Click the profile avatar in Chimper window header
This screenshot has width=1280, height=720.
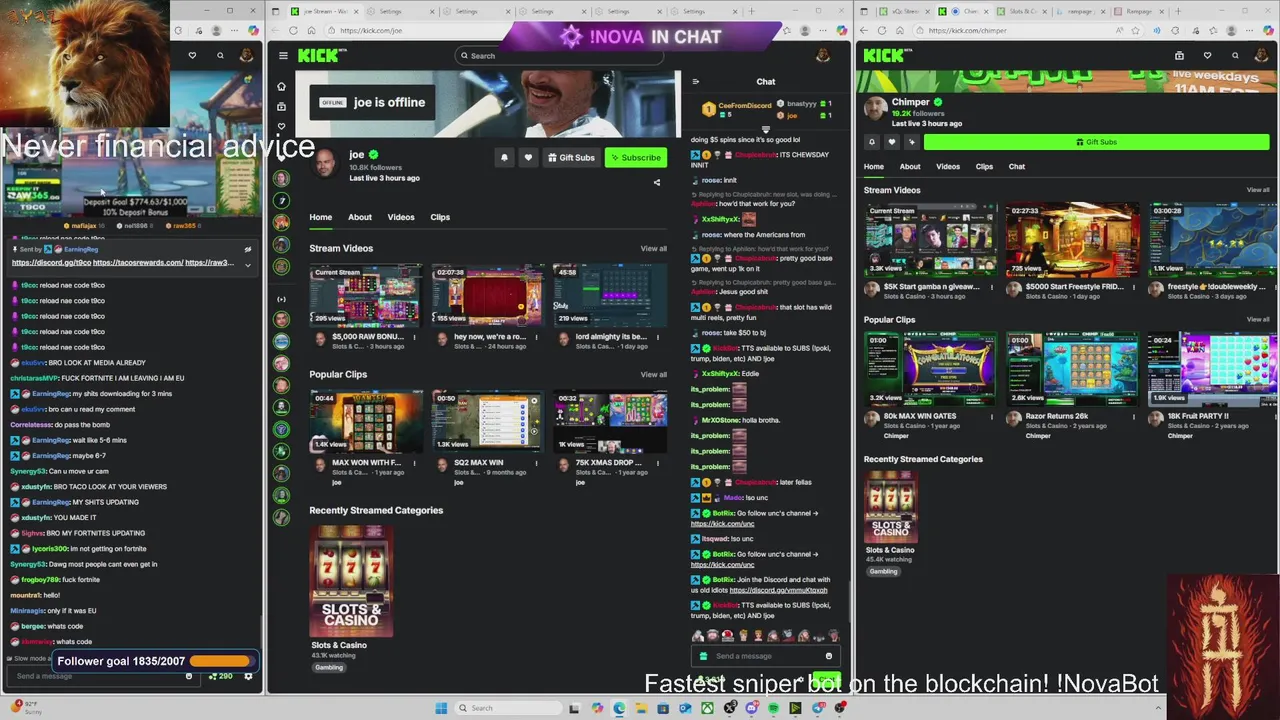point(1261,56)
